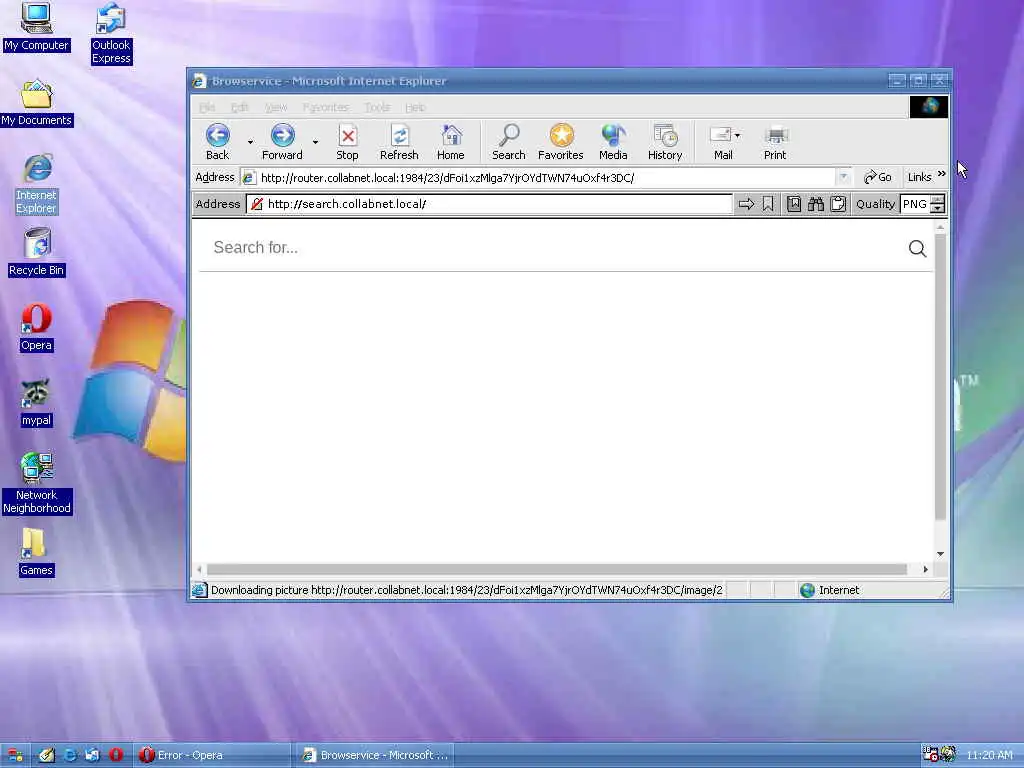Click the vertical scrollbar down arrow

click(940, 554)
